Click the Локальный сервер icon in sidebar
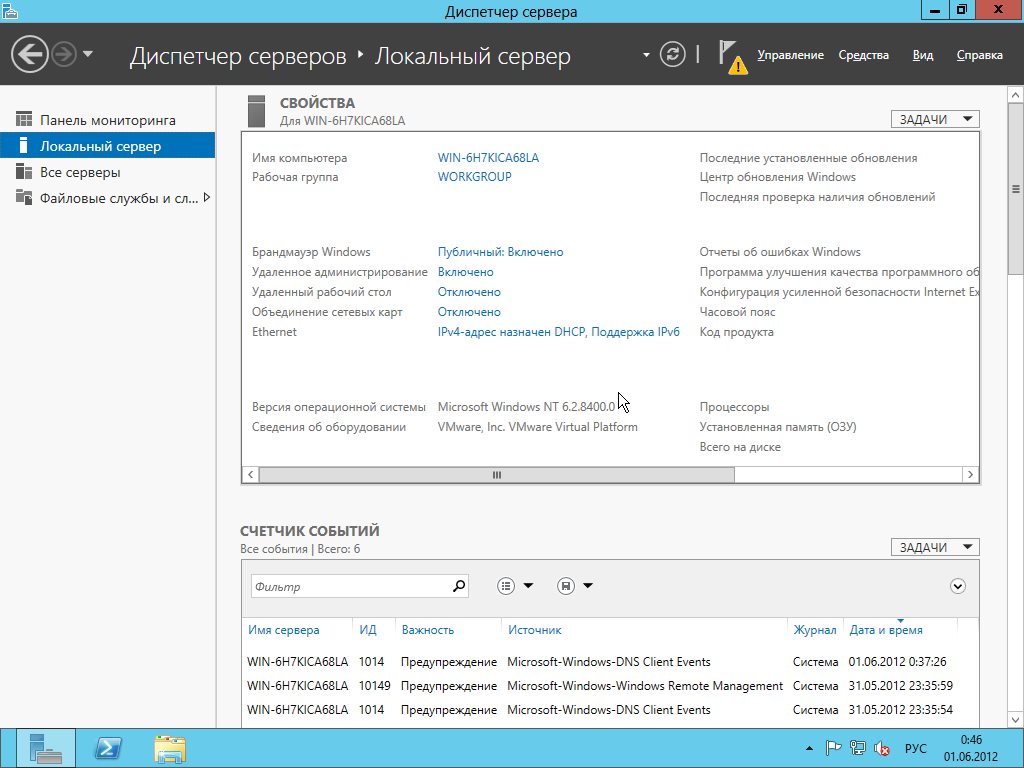 [23, 145]
